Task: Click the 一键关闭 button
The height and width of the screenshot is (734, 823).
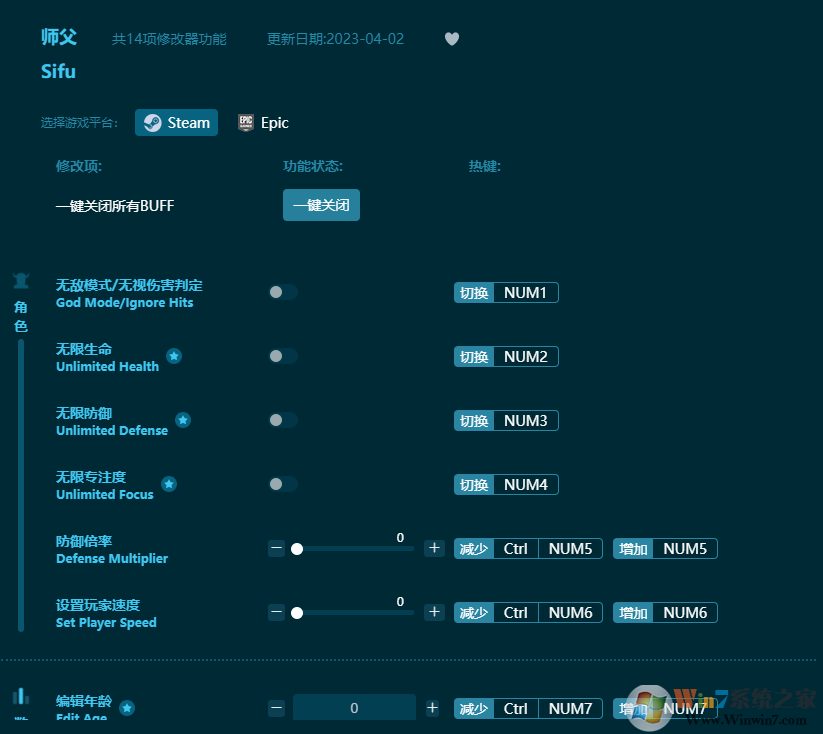Action: (321, 205)
